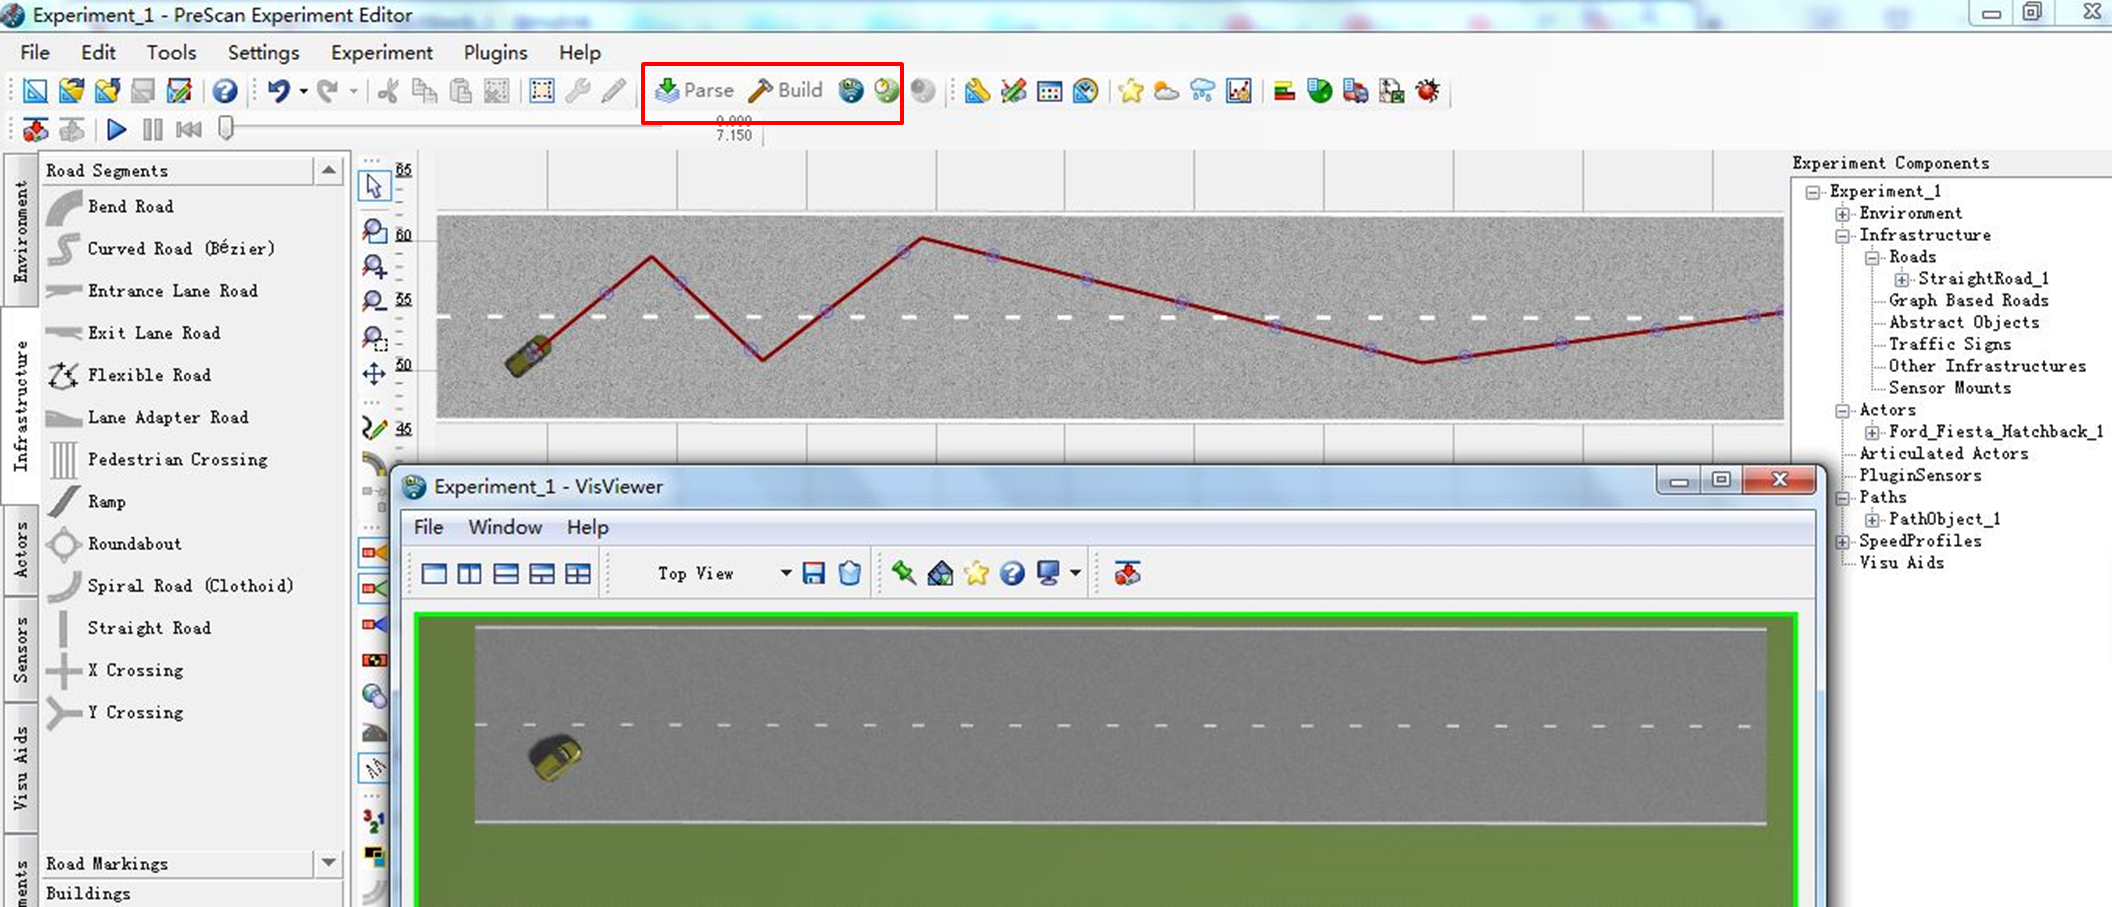Select two-column viewport layout in VisViewer
The height and width of the screenshot is (907, 2112).
[x=469, y=574]
